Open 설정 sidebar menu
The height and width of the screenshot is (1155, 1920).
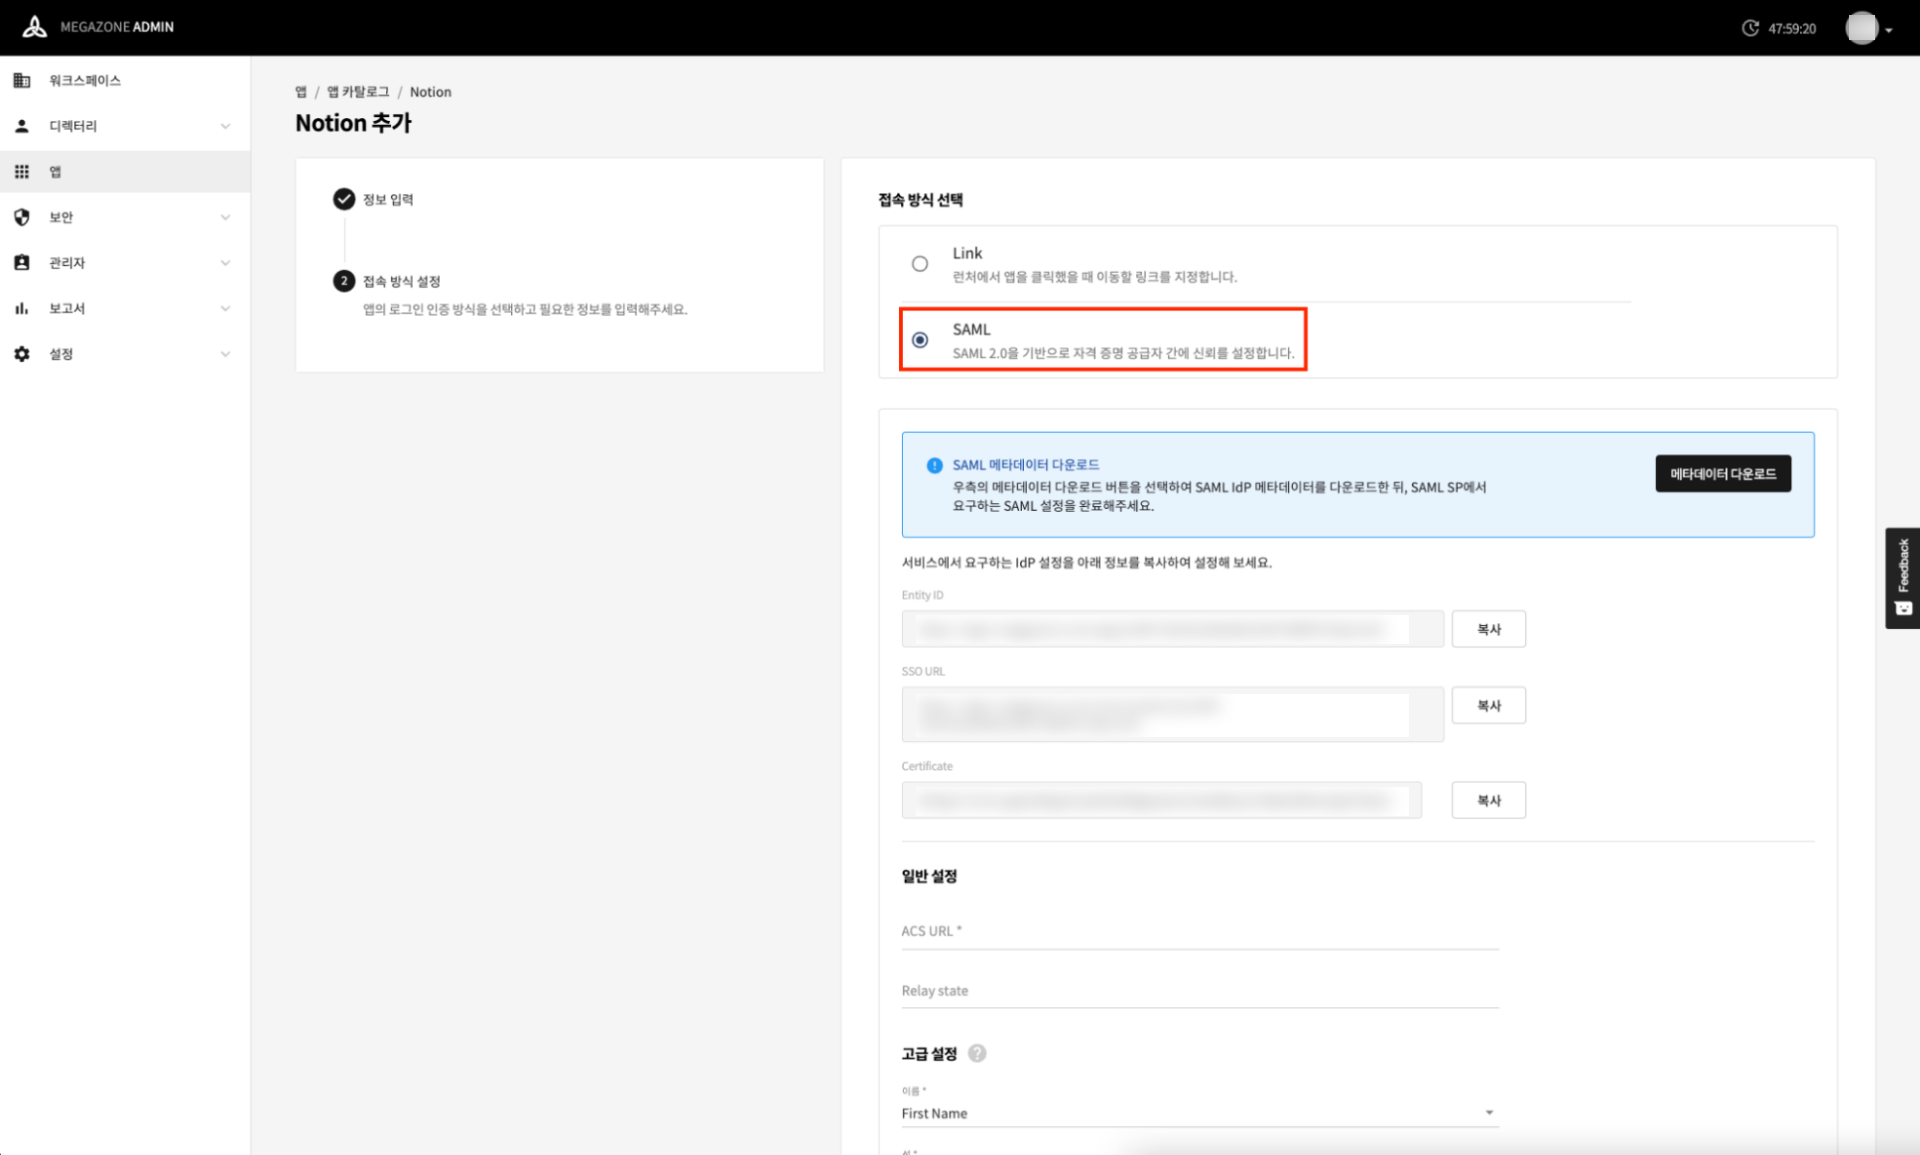[125, 354]
